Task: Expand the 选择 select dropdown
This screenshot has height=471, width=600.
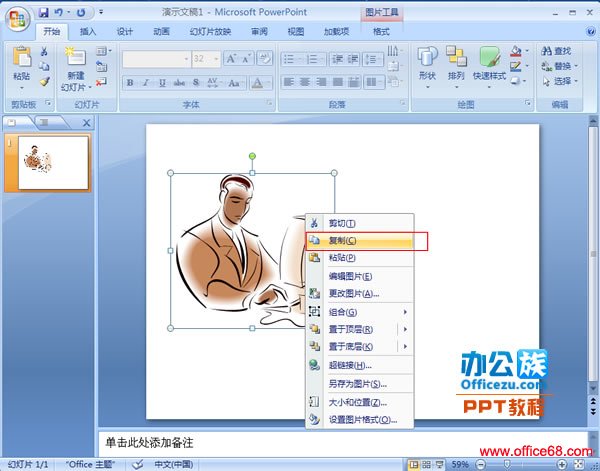Action: tap(575, 81)
